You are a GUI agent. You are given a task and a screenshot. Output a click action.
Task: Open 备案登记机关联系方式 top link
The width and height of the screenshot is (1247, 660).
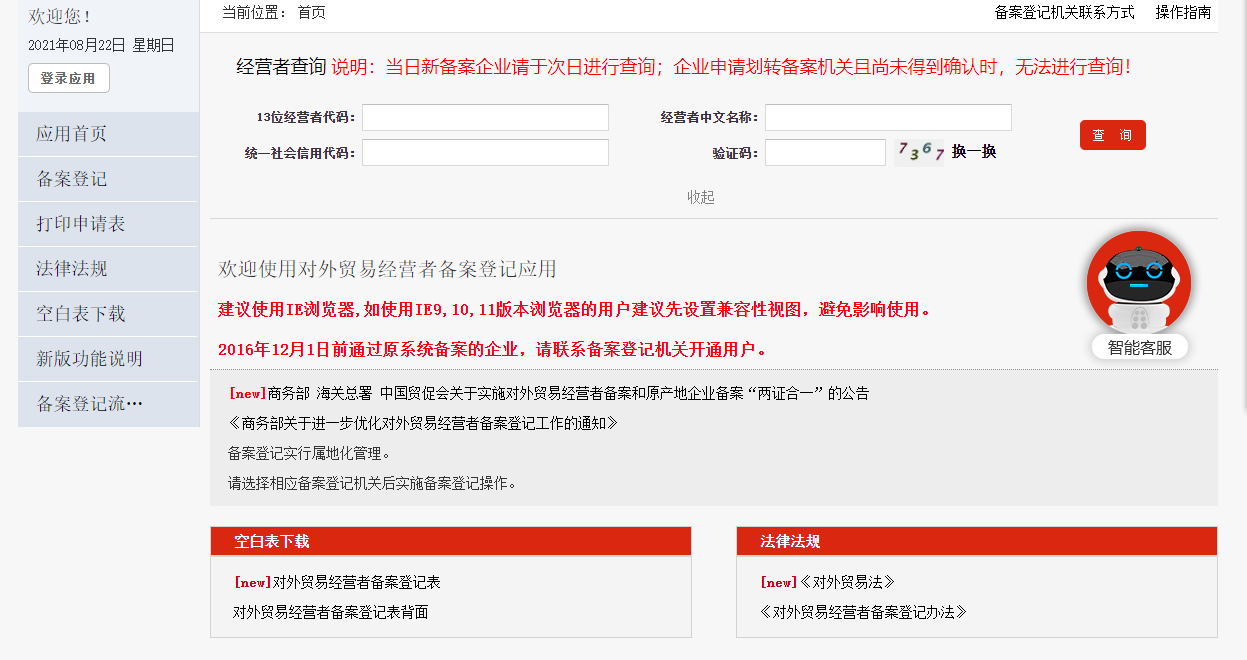tap(1064, 13)
